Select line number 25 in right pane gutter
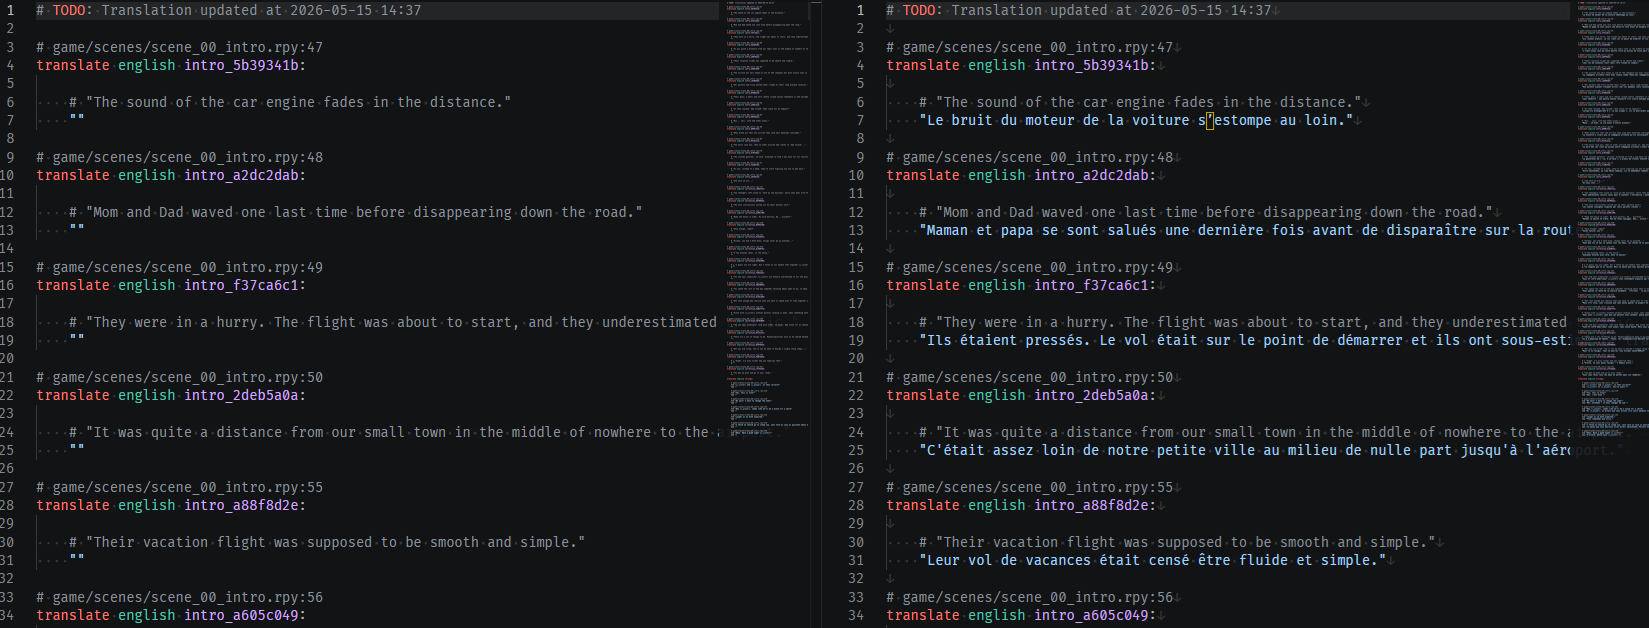Viewport: 1649px width, 628px height. (x=856, y=450)
